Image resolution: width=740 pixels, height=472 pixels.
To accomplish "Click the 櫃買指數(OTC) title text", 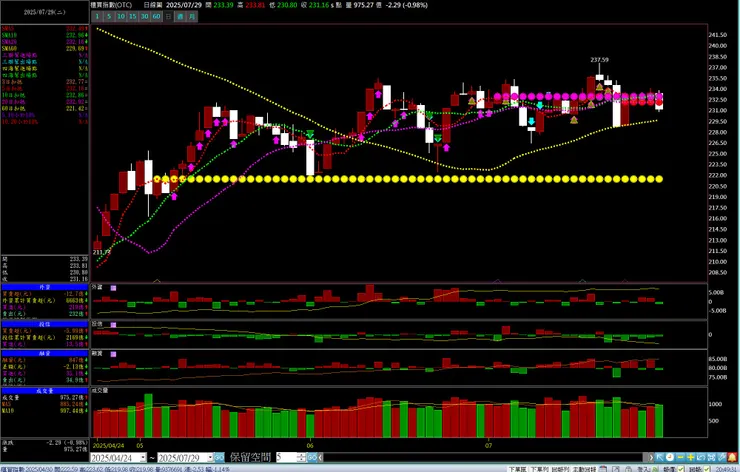I will point(111,5).
